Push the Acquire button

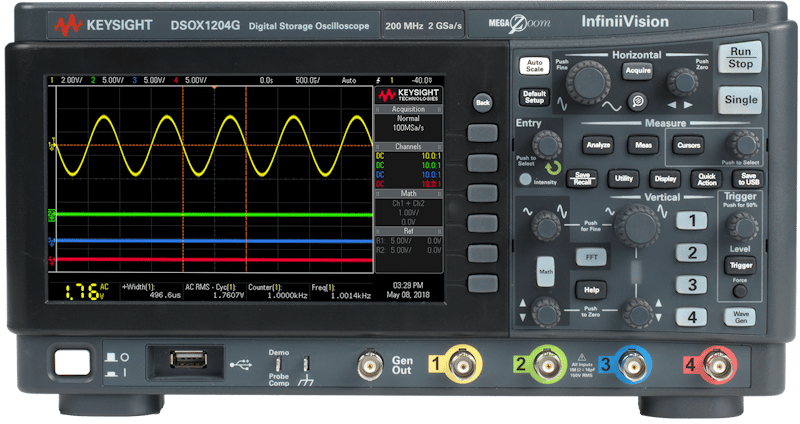(x=638, y=70)
